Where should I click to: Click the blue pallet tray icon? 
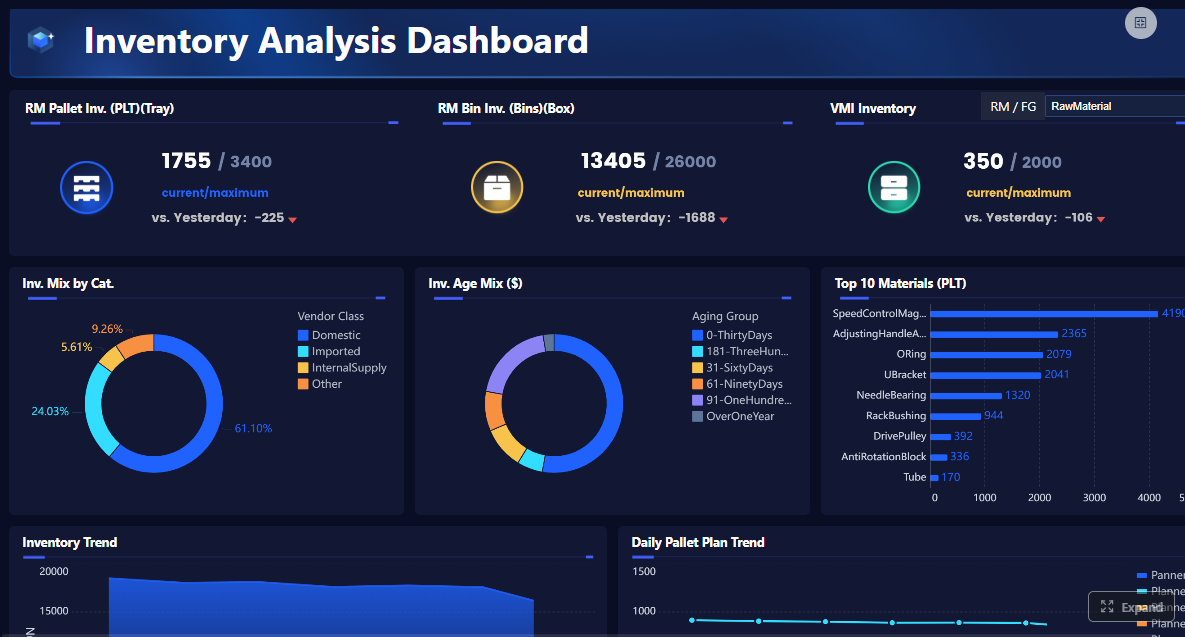pyautogui.click(x=86, y=187)
